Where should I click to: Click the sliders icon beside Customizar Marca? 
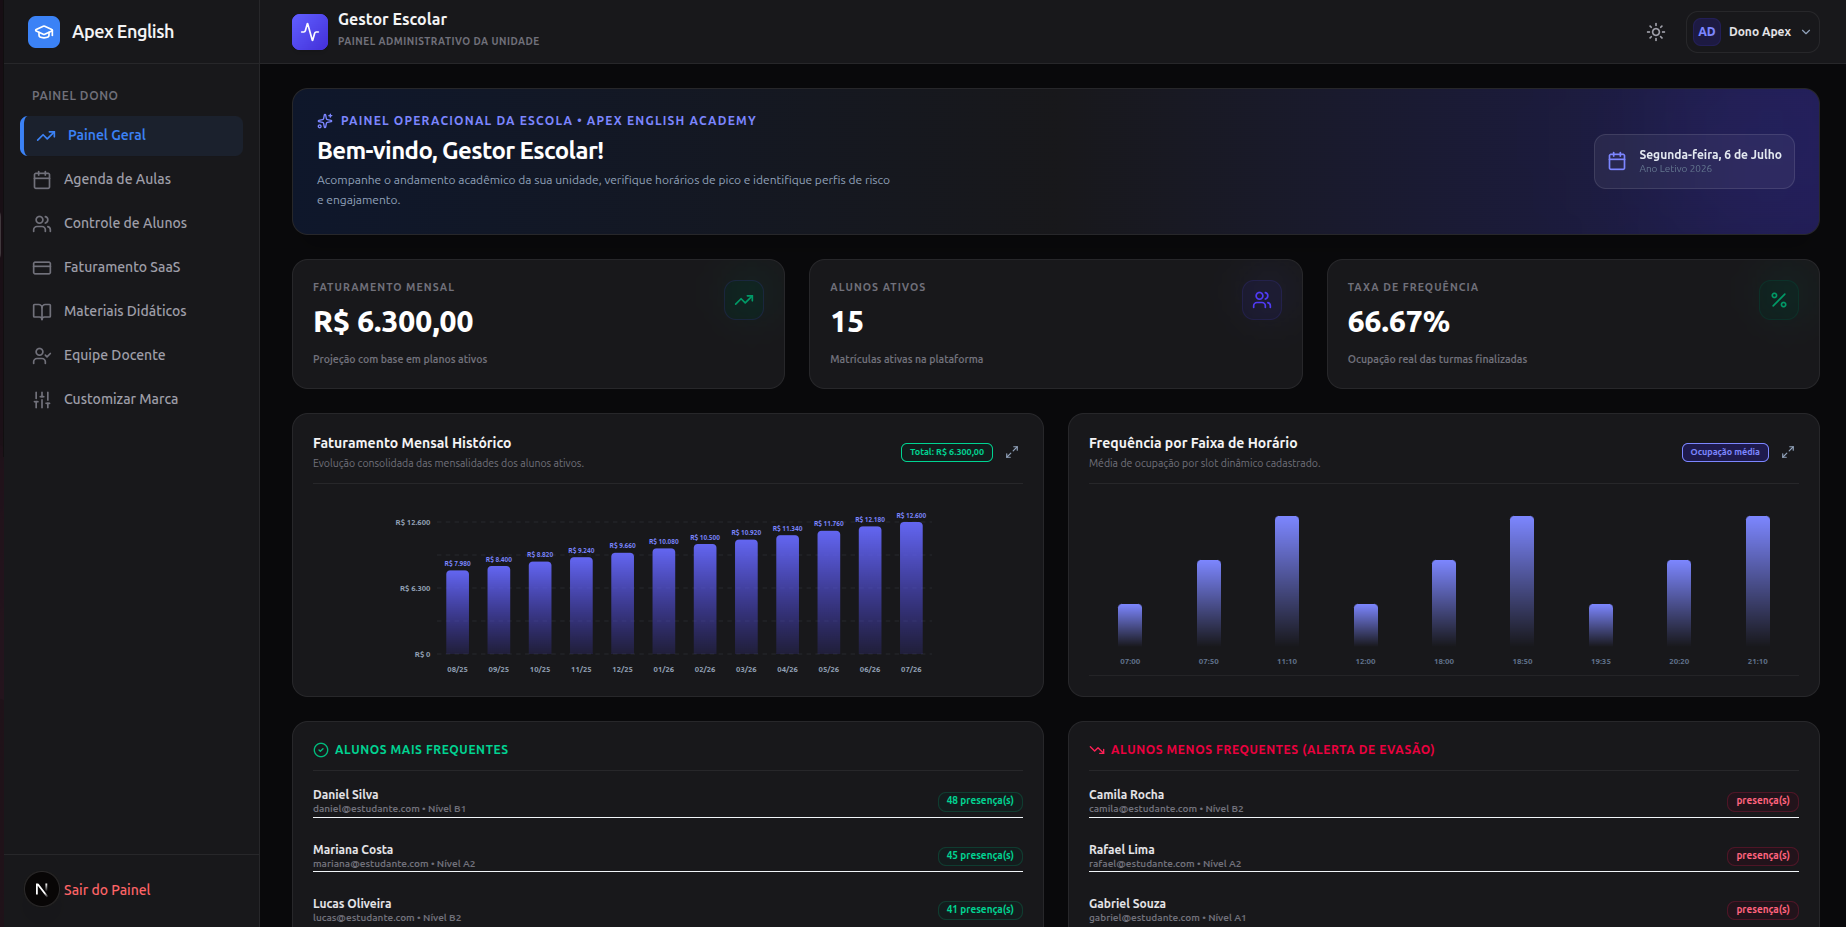(x=42, y=400)
